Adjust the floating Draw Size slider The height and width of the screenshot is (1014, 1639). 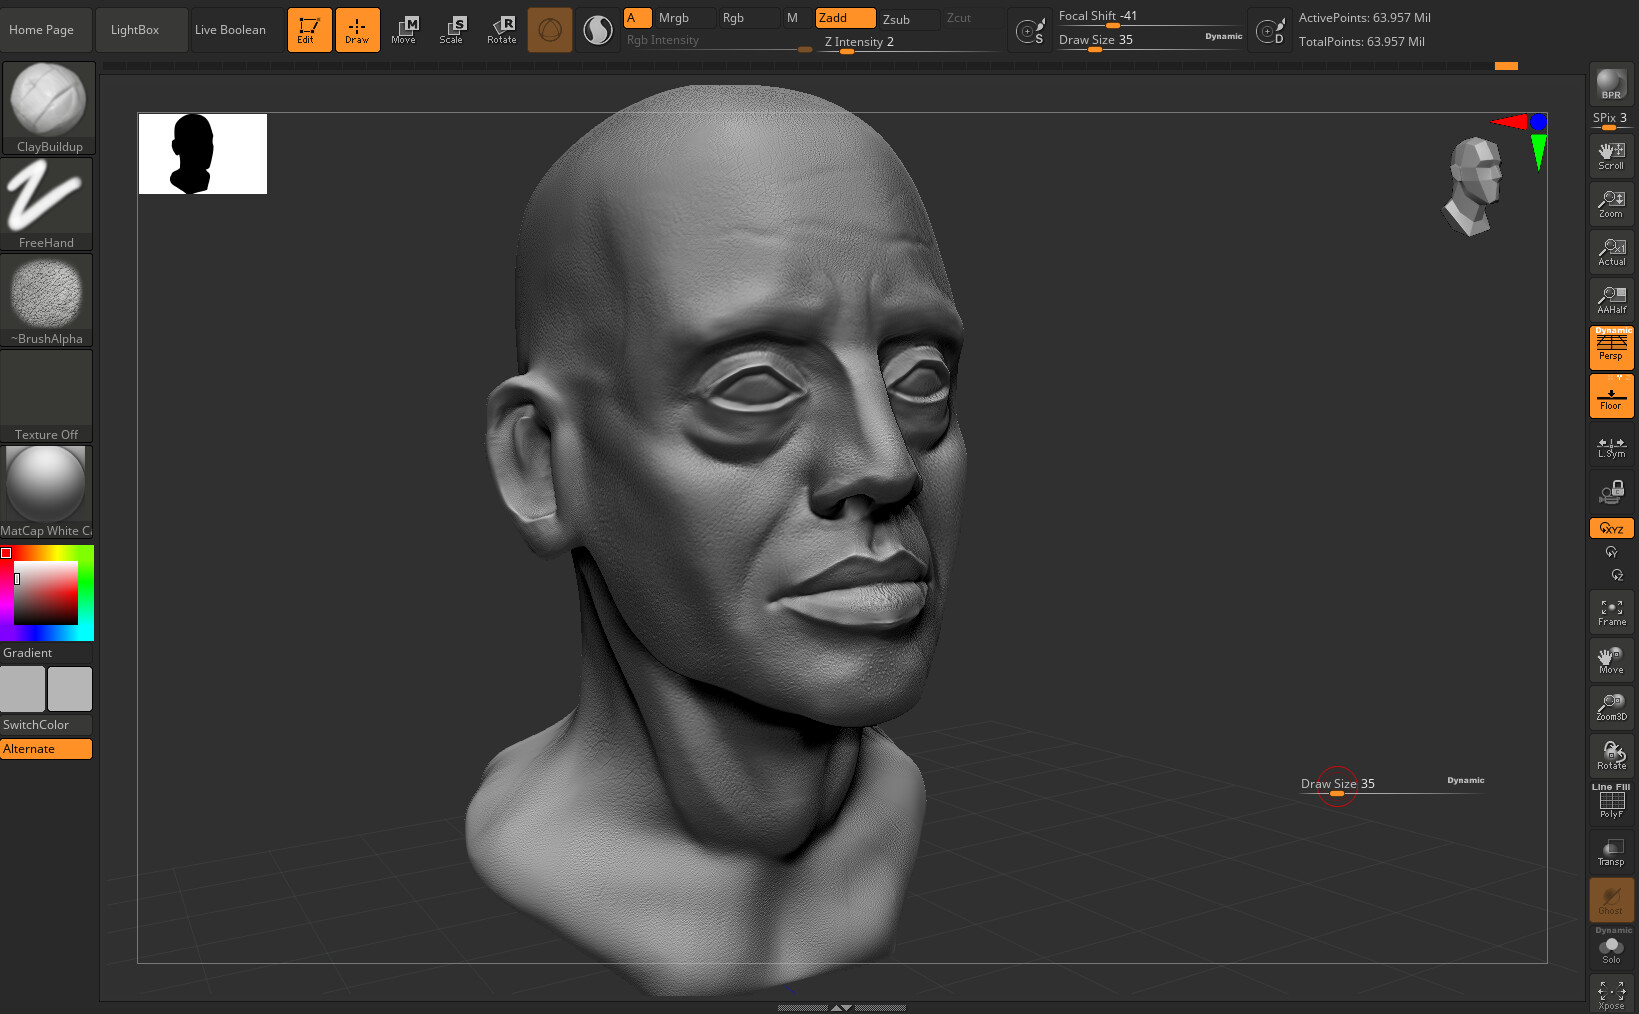click(x=1338, y=791)
